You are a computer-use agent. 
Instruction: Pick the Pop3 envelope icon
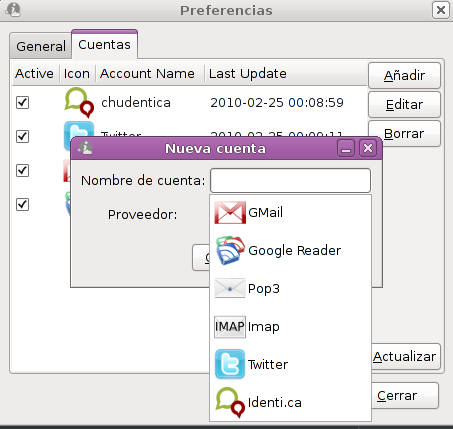230,288
